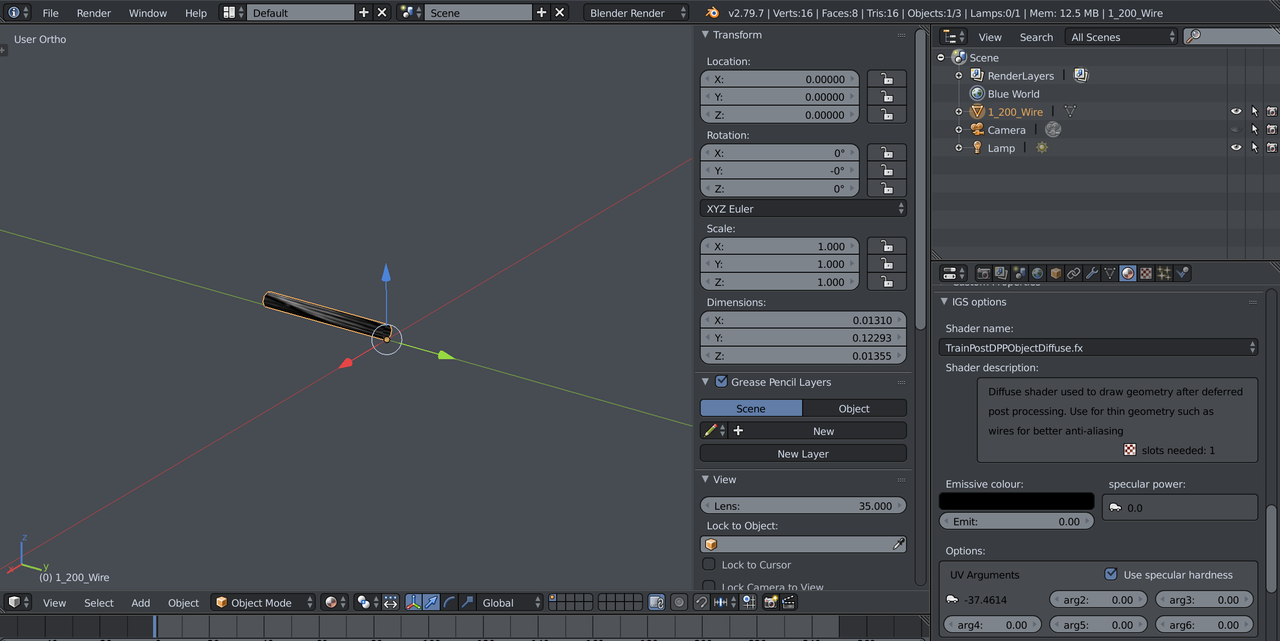The image size is (1280, 641).
Task: Collapse the IGS options panel
Action: [x=943, y=302]
